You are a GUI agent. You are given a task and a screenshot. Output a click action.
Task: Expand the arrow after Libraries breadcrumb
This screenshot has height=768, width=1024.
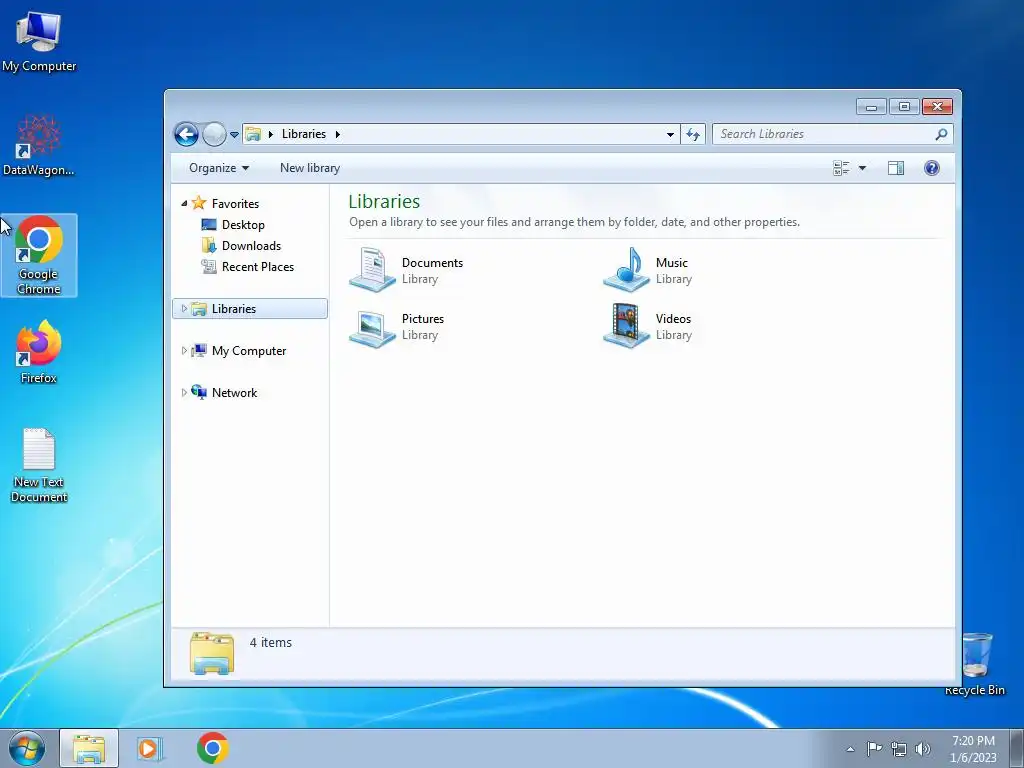point(338,135)
